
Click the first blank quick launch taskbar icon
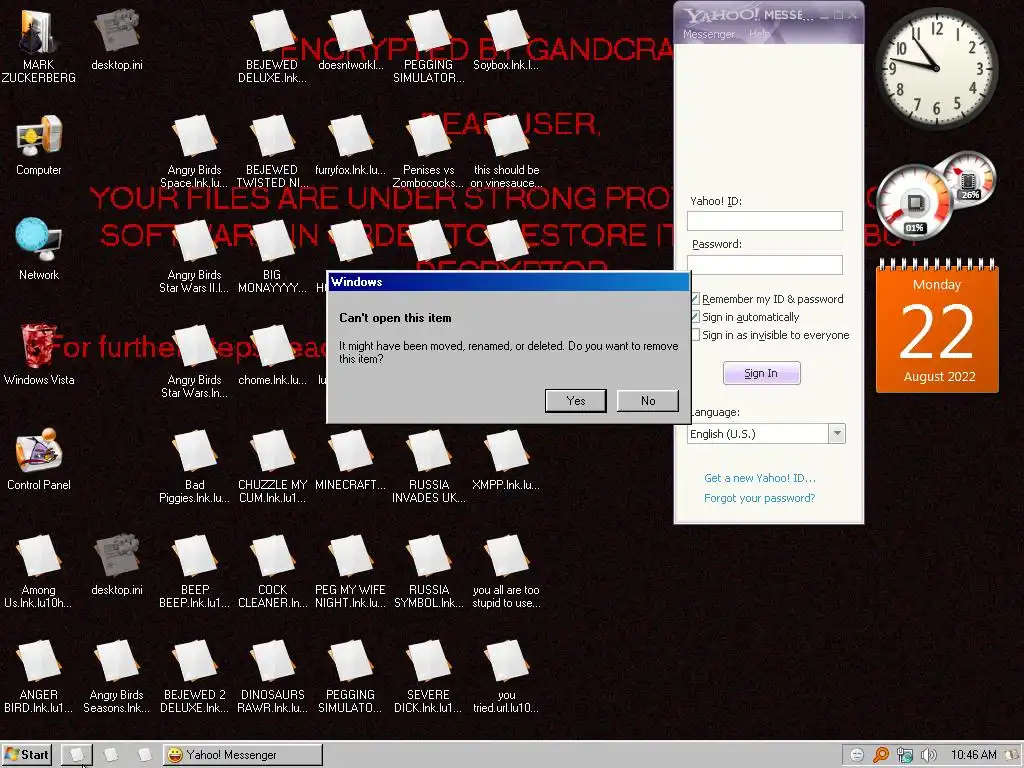point(77,755)
